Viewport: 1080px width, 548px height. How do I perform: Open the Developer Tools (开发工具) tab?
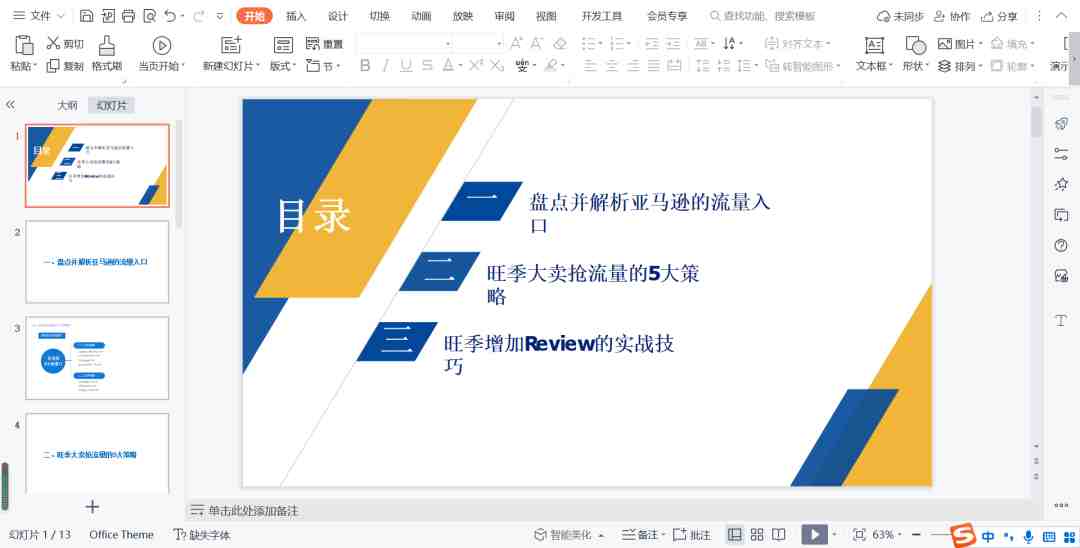601,16
